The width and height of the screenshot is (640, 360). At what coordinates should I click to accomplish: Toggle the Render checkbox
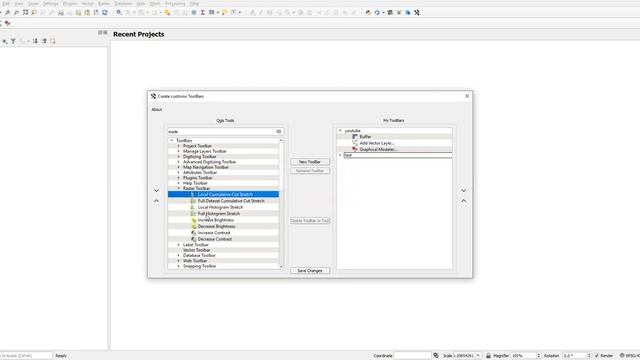(x=597, y=356)
